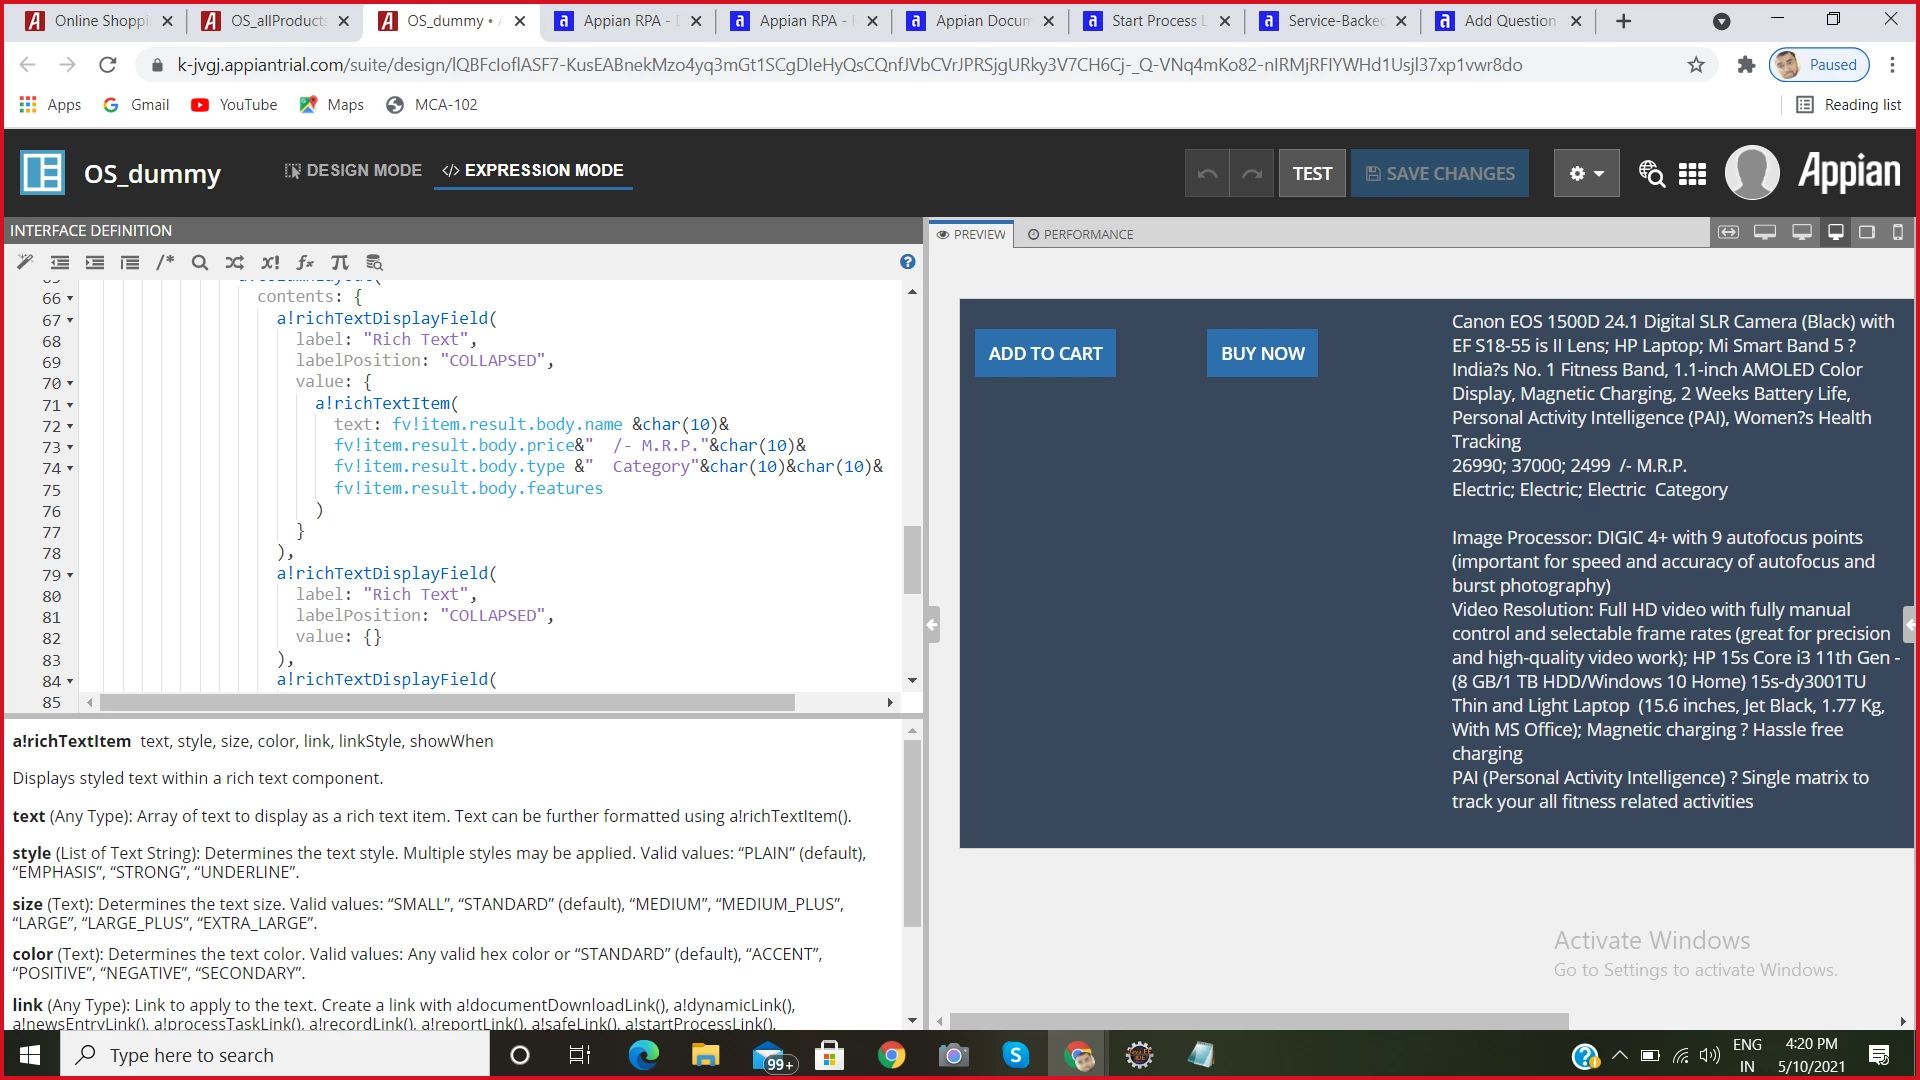Open the Appian navigation grid menu icon
Viewport: 1920px width, 1080px height.
1692,174
